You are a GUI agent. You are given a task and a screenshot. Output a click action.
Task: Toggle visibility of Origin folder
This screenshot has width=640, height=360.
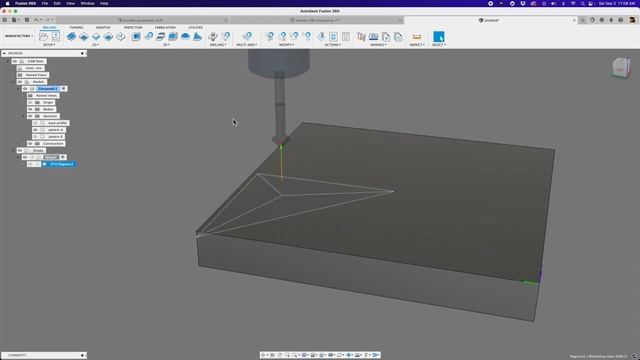[30, 102]
